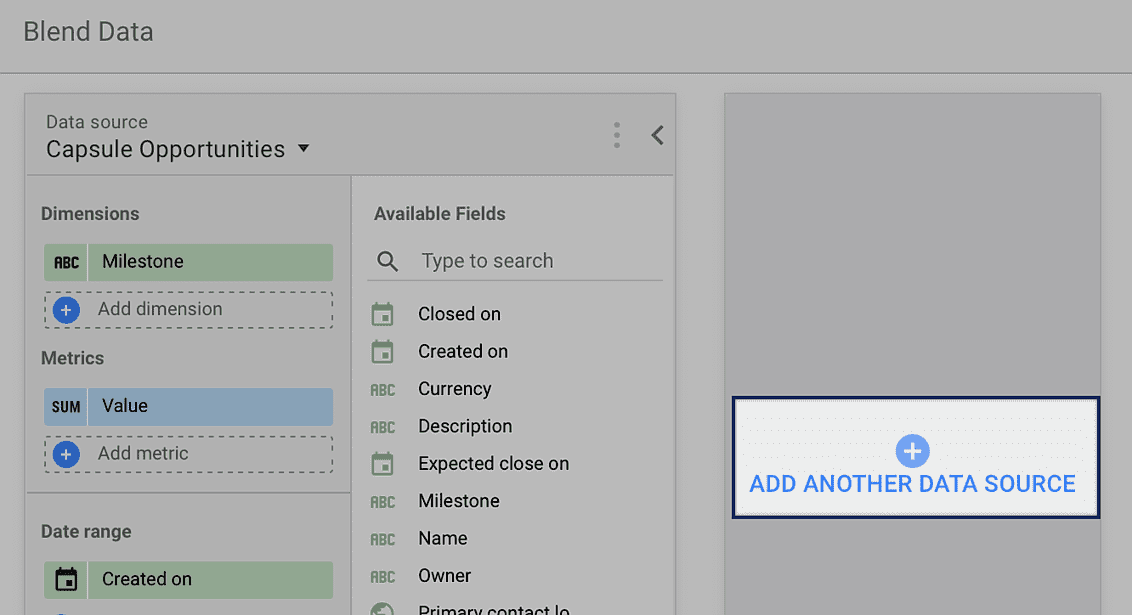The image size is (1132, 615).
Task: Click the plus icon above Add Another Data Source
Action: (913, 451)
